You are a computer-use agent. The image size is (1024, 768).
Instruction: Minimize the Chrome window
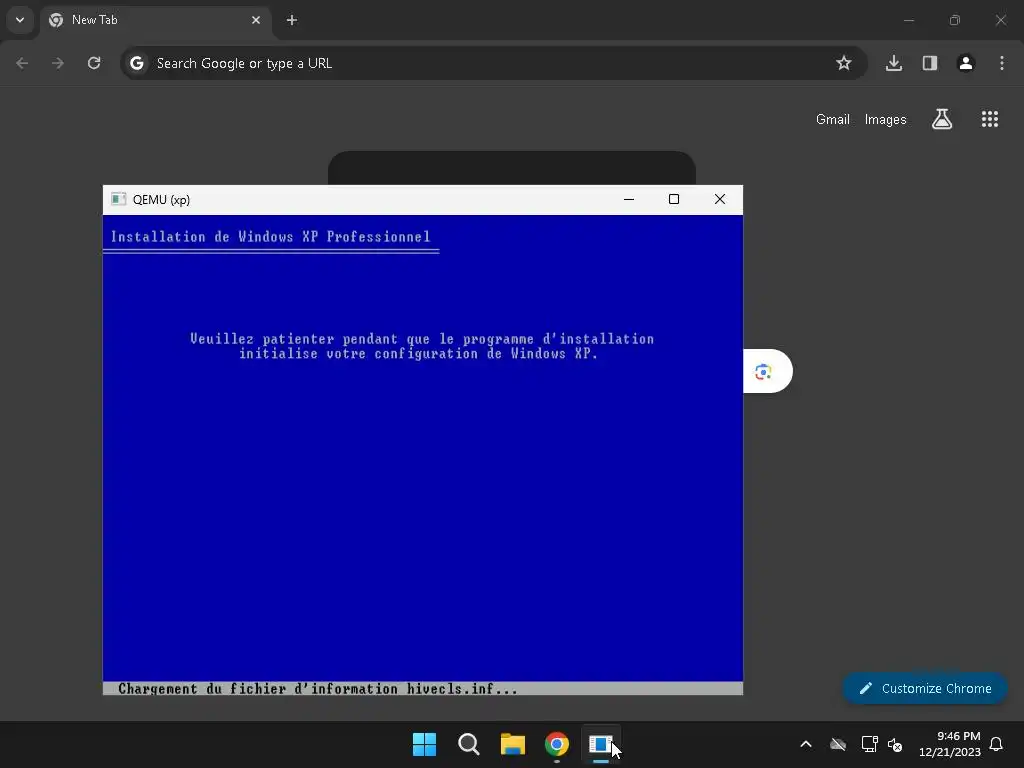tap(908, 20)
